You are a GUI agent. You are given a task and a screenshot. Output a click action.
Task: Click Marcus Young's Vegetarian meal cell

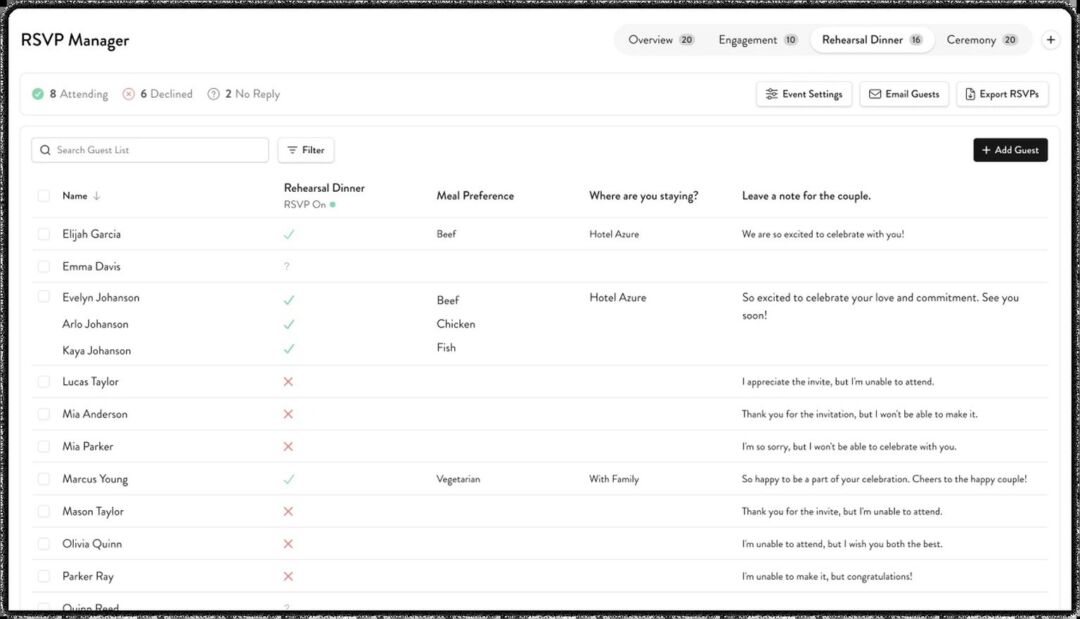coord(458,479)
